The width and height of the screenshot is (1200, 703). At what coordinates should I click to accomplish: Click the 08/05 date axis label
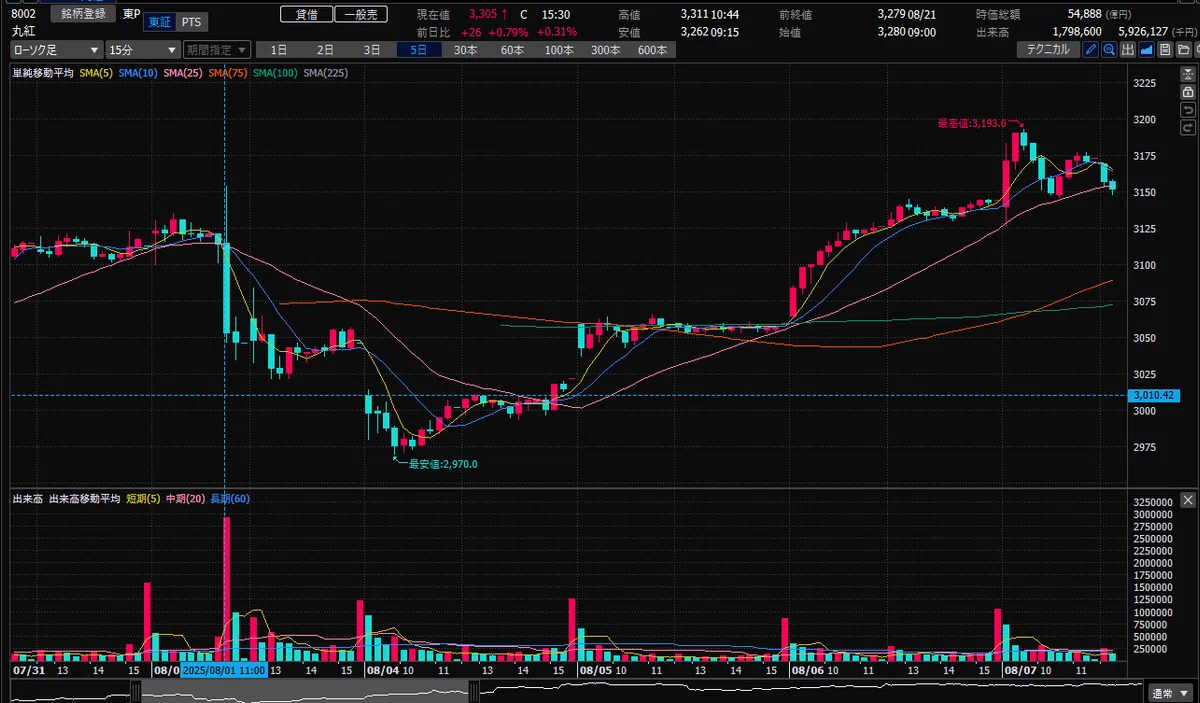[x=594, y=670]
